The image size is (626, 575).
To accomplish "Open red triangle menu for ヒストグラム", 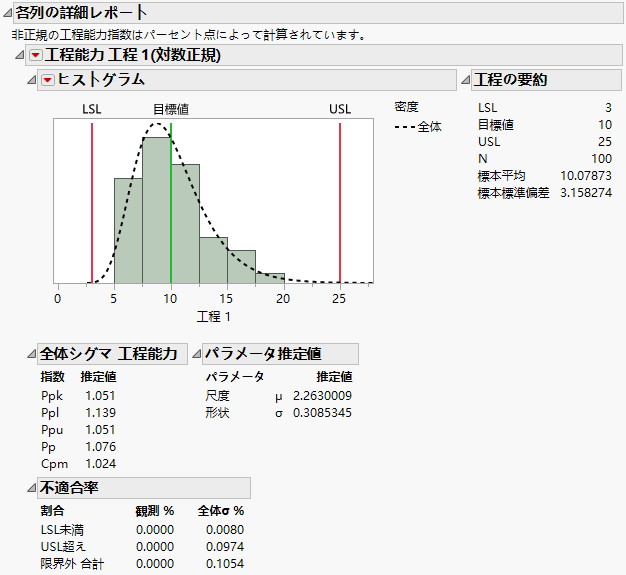I will (x=48, y=80).
